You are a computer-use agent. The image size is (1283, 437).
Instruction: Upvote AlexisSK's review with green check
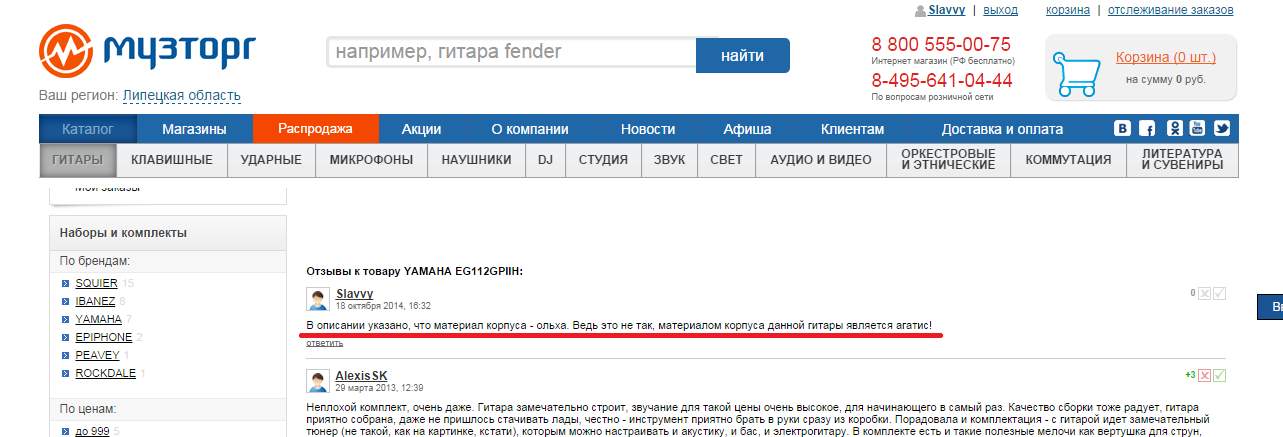[1219, 375]
